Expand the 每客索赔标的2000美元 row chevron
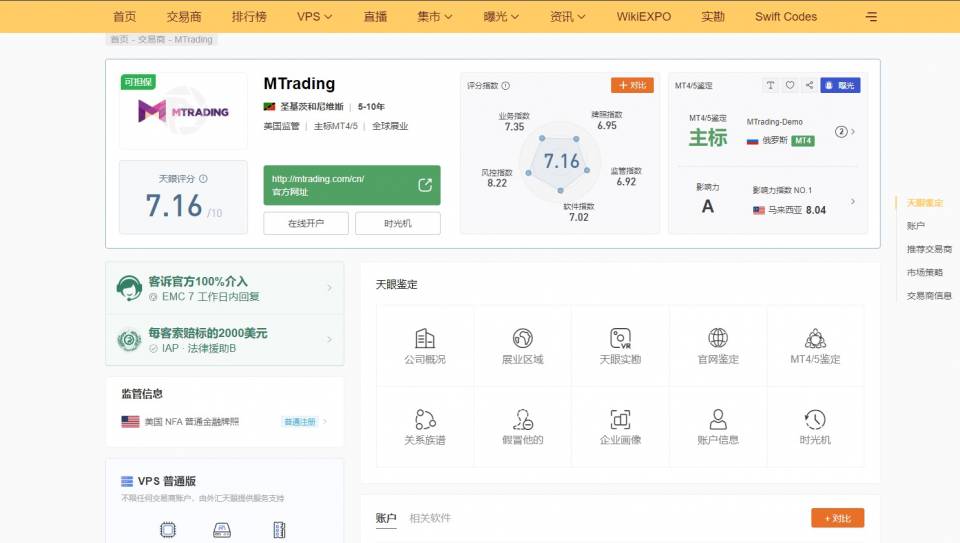 [330, 340]
